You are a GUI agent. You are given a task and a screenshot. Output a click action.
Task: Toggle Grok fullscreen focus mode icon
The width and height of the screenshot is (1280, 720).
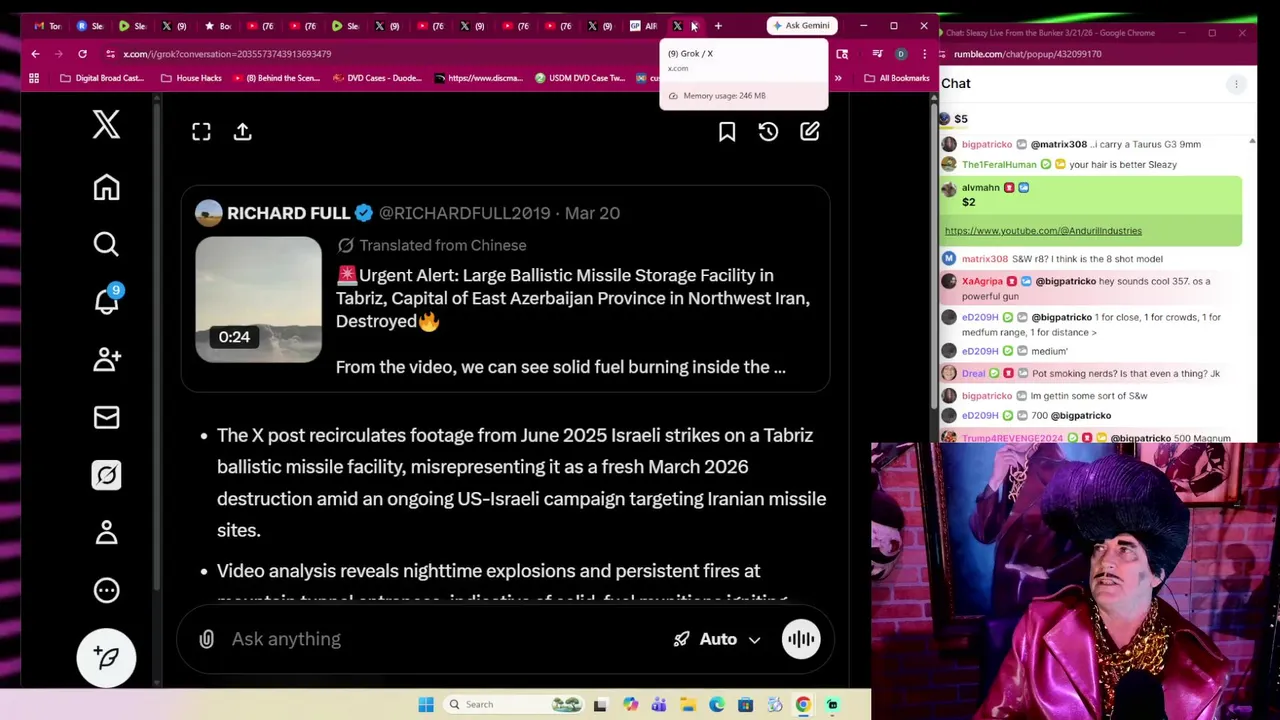pyautogui.click(x=201, y=132)
